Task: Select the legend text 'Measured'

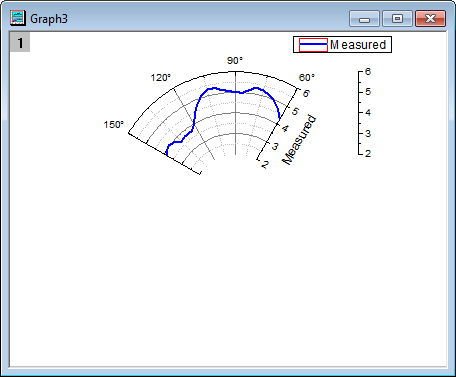Action: (358, 45)
